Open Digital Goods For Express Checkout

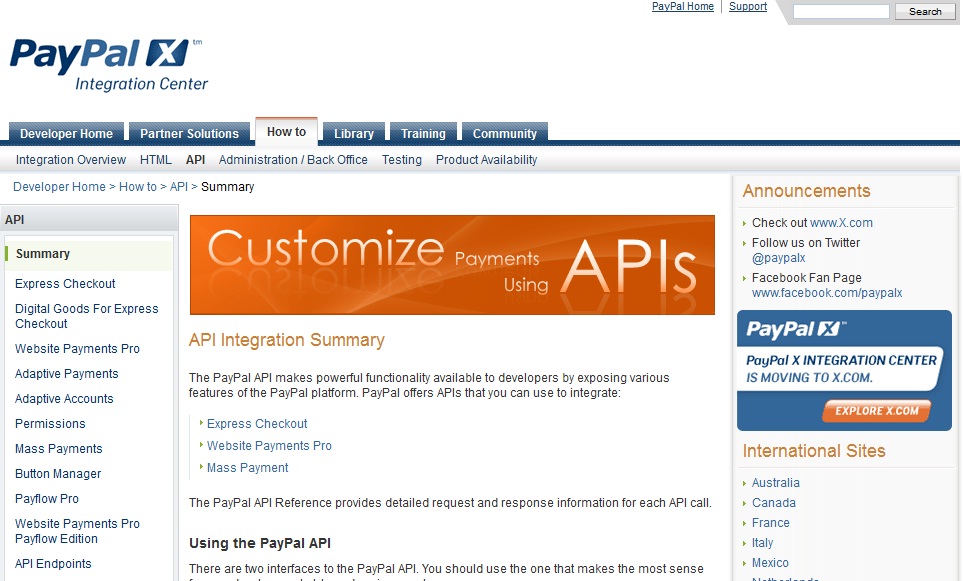click(x=87, y=316)
